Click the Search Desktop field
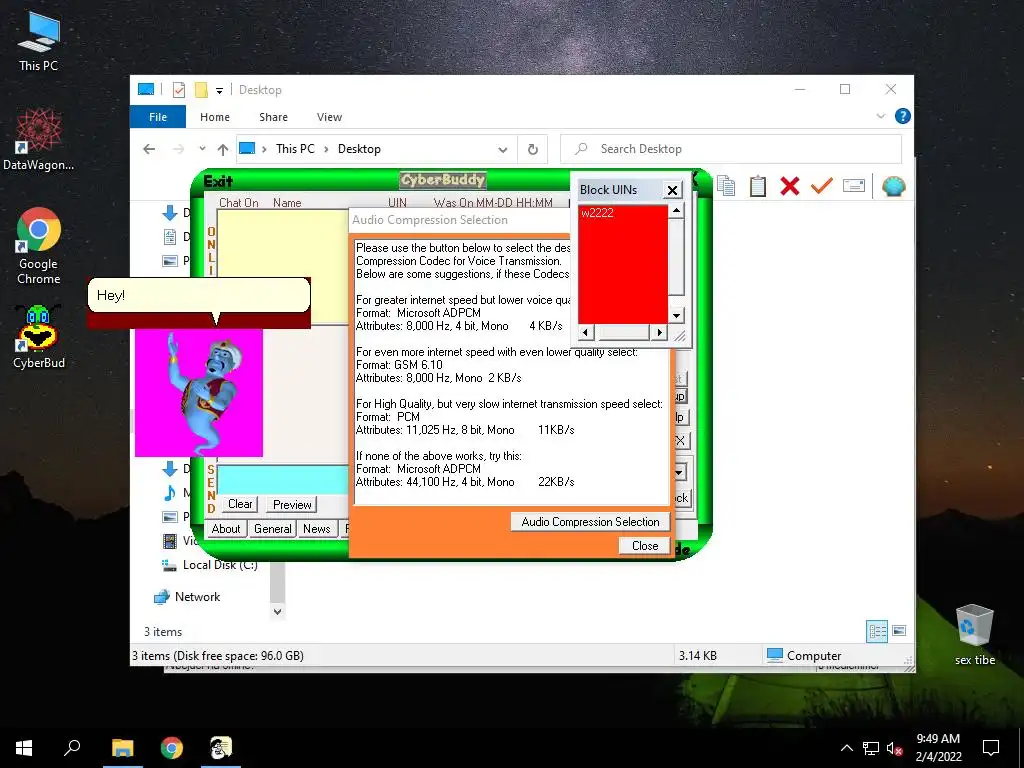 click(731, 149)
